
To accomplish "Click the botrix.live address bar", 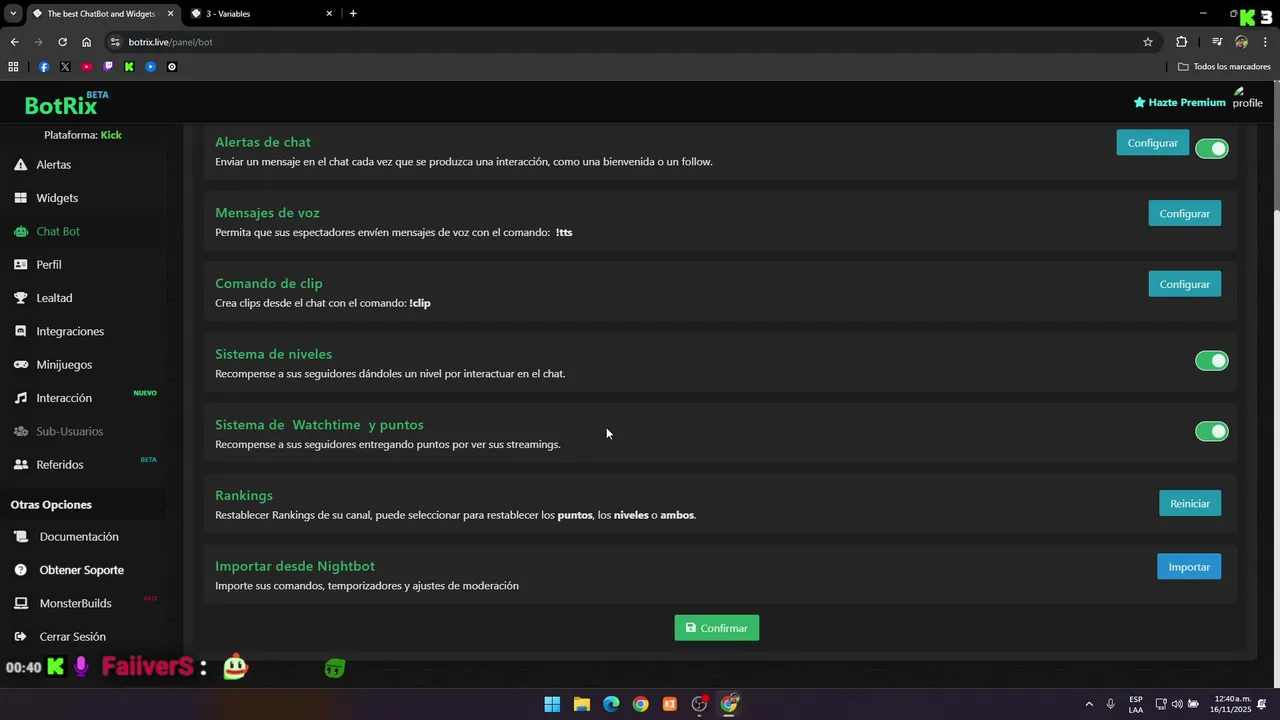I will pos(620,42).
